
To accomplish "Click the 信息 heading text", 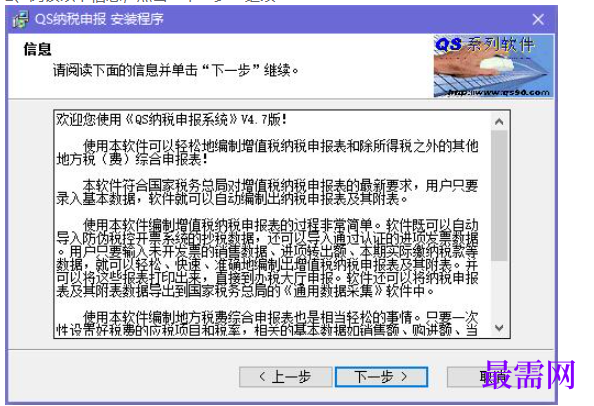I will [37, 49].
